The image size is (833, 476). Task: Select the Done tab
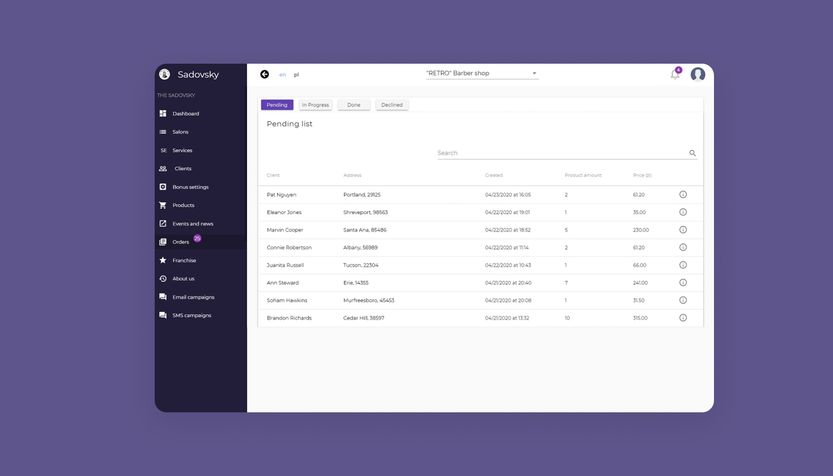click(x=354, y=105)
